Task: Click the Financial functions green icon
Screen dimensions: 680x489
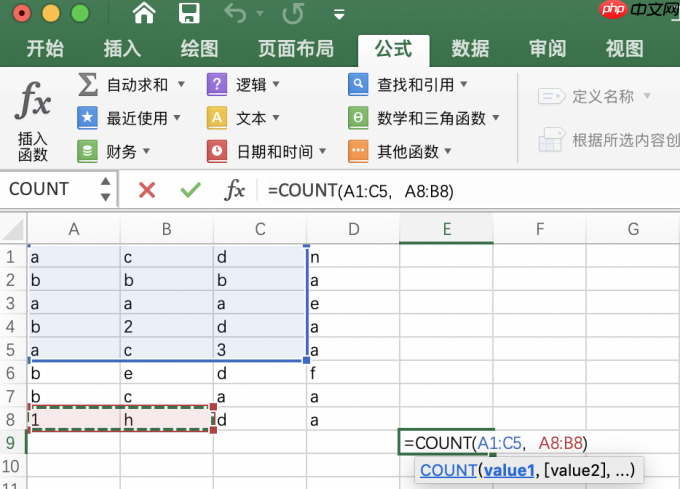Action: coord(88,151)
